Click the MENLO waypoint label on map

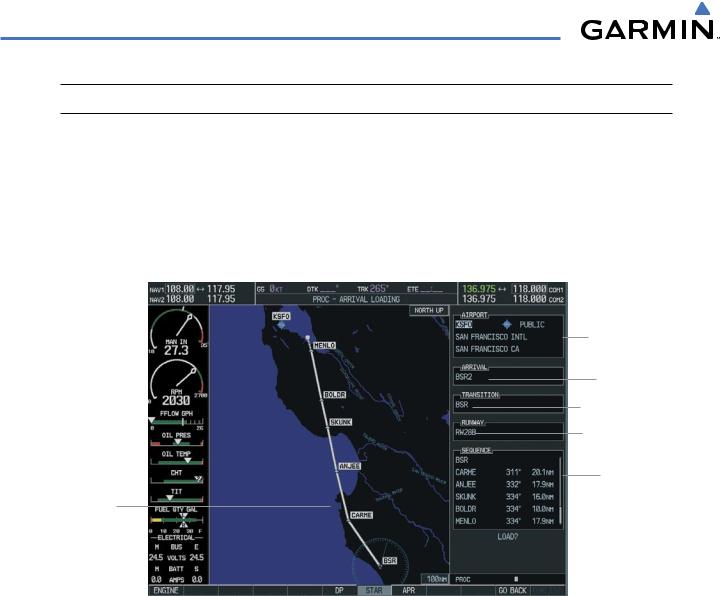point(324,345)
